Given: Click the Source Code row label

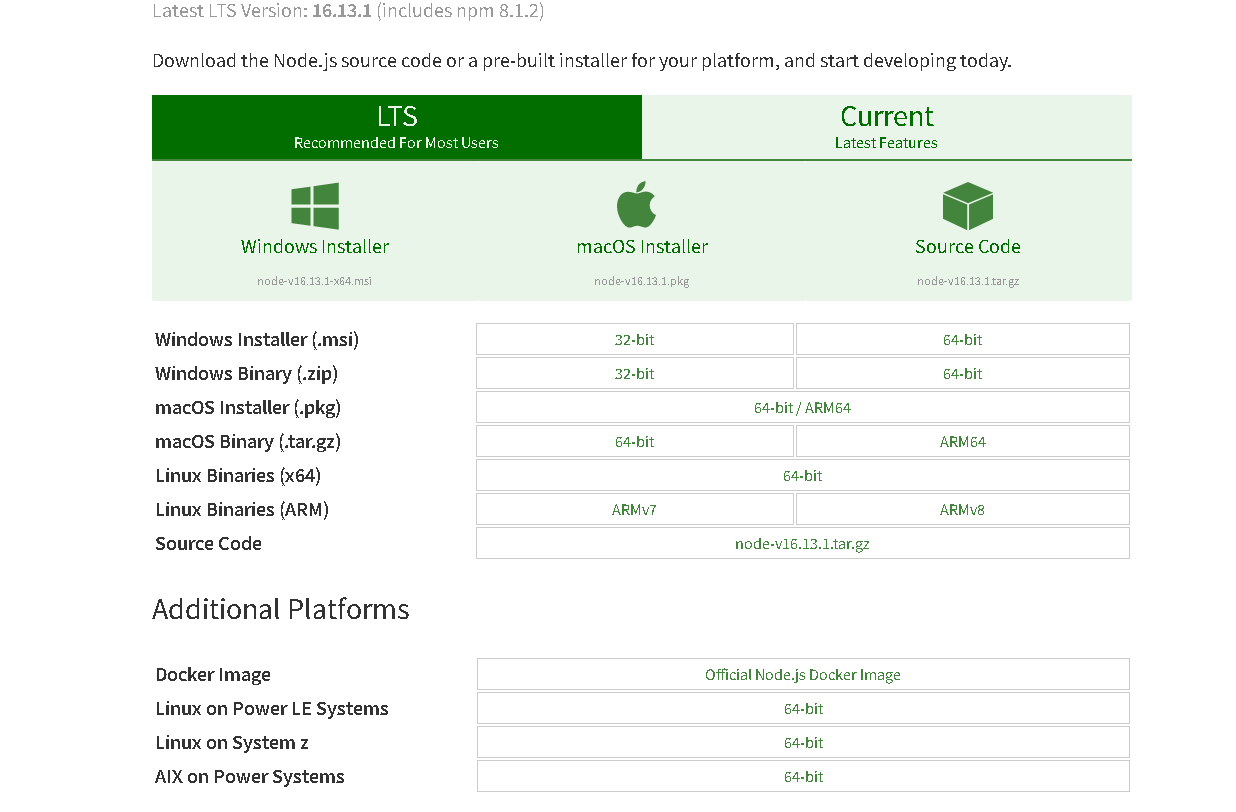Looking at the screenshot, I should point(208,544).
